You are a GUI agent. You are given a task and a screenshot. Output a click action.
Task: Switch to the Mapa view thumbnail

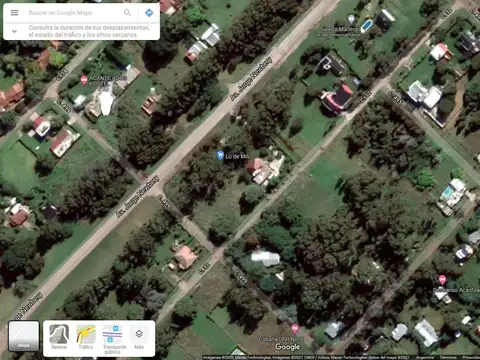coord(24,336)
